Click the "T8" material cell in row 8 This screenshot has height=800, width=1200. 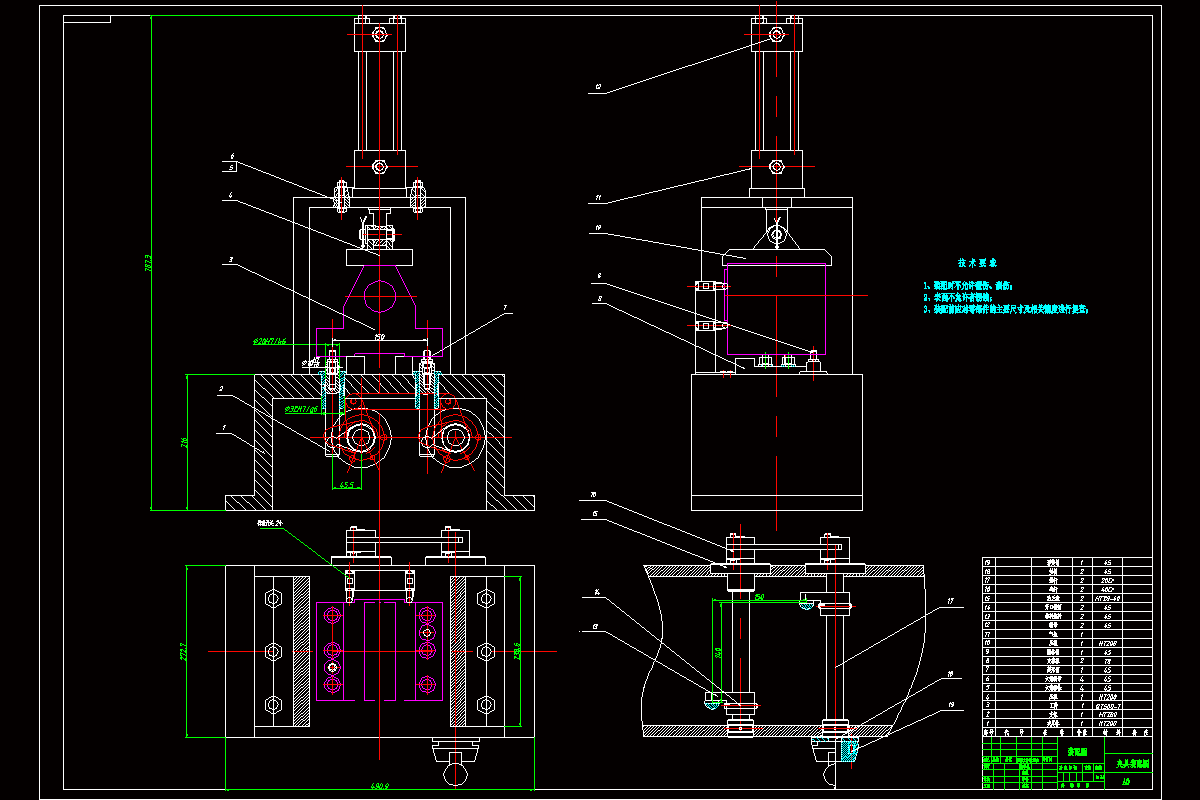[1108, 661]
